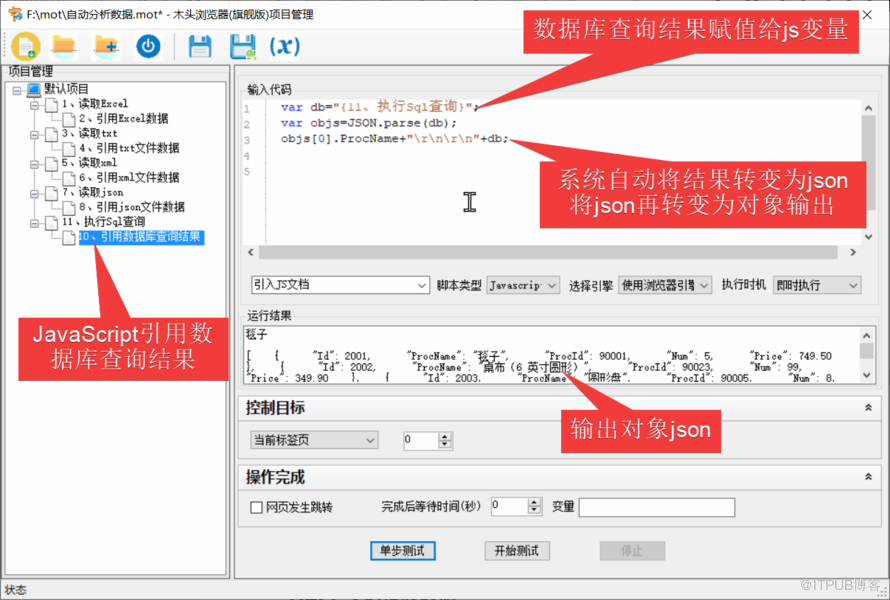This screenshot has height=600, width=890.
Task: Click page icon of 1、读取Excel
Action: 52,104
